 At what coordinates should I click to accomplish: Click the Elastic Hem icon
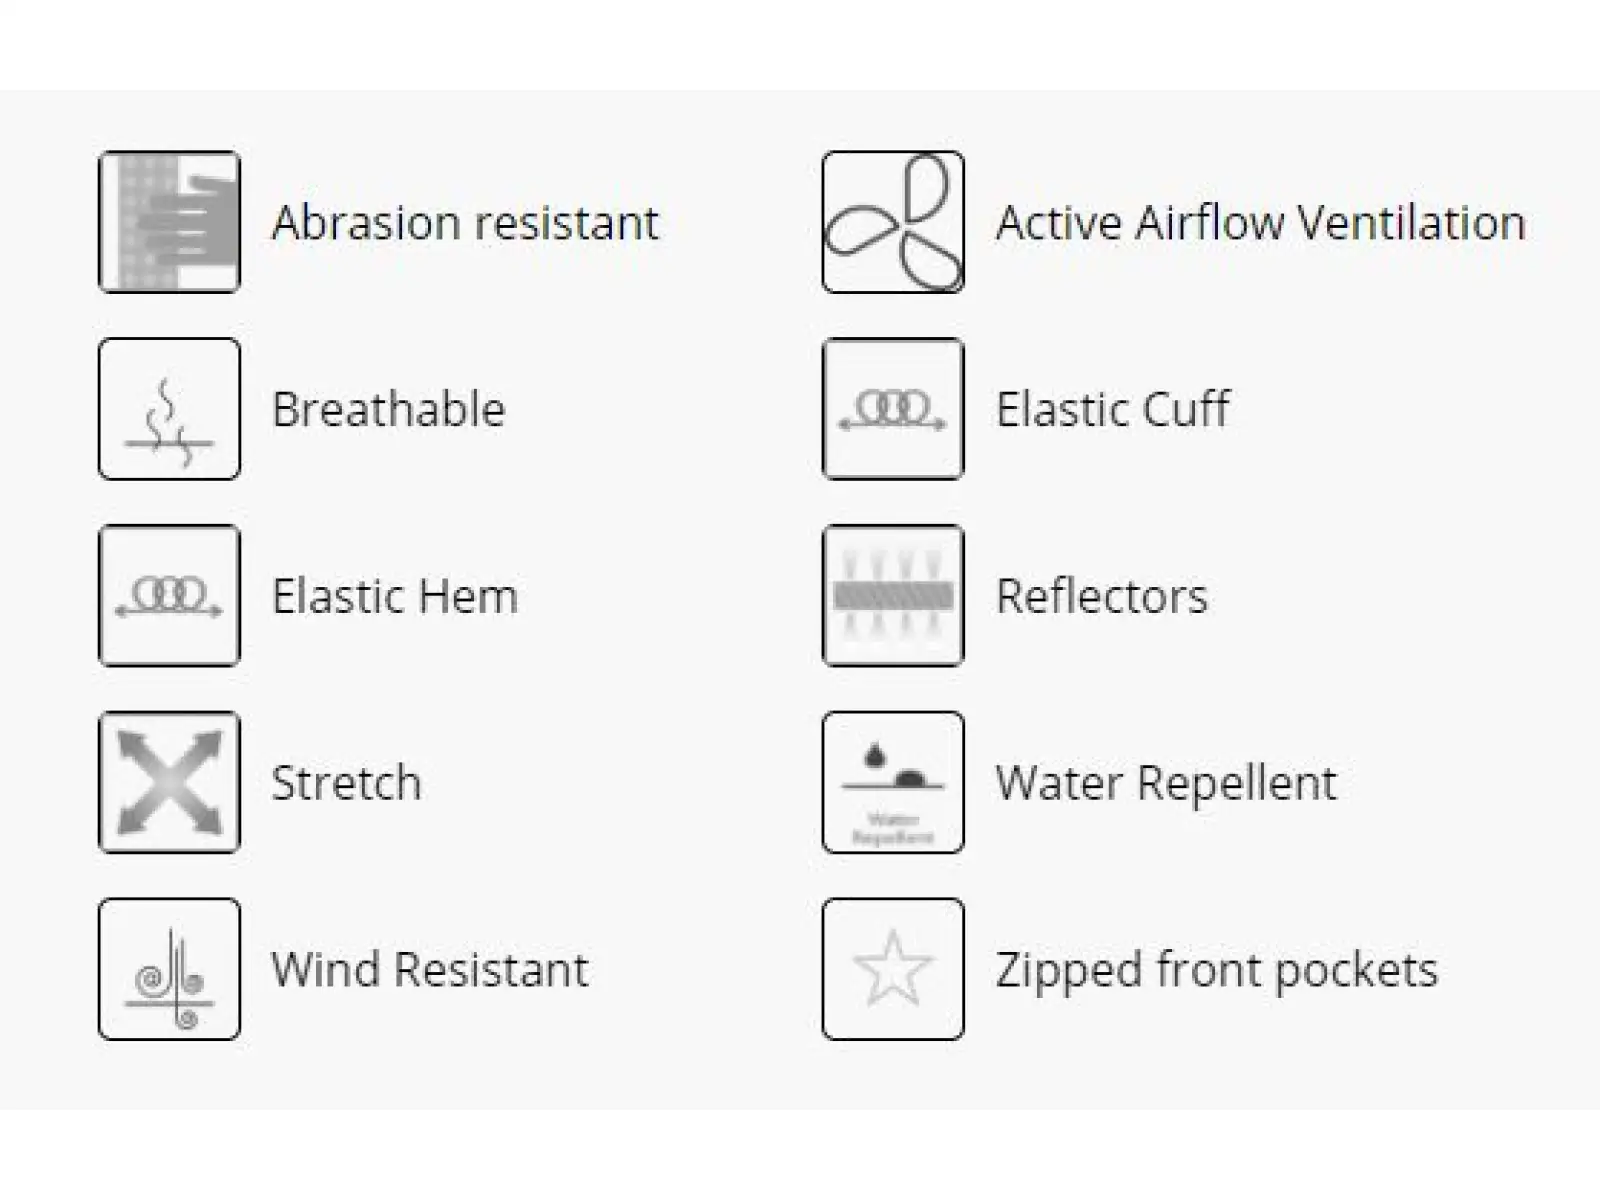169,596
